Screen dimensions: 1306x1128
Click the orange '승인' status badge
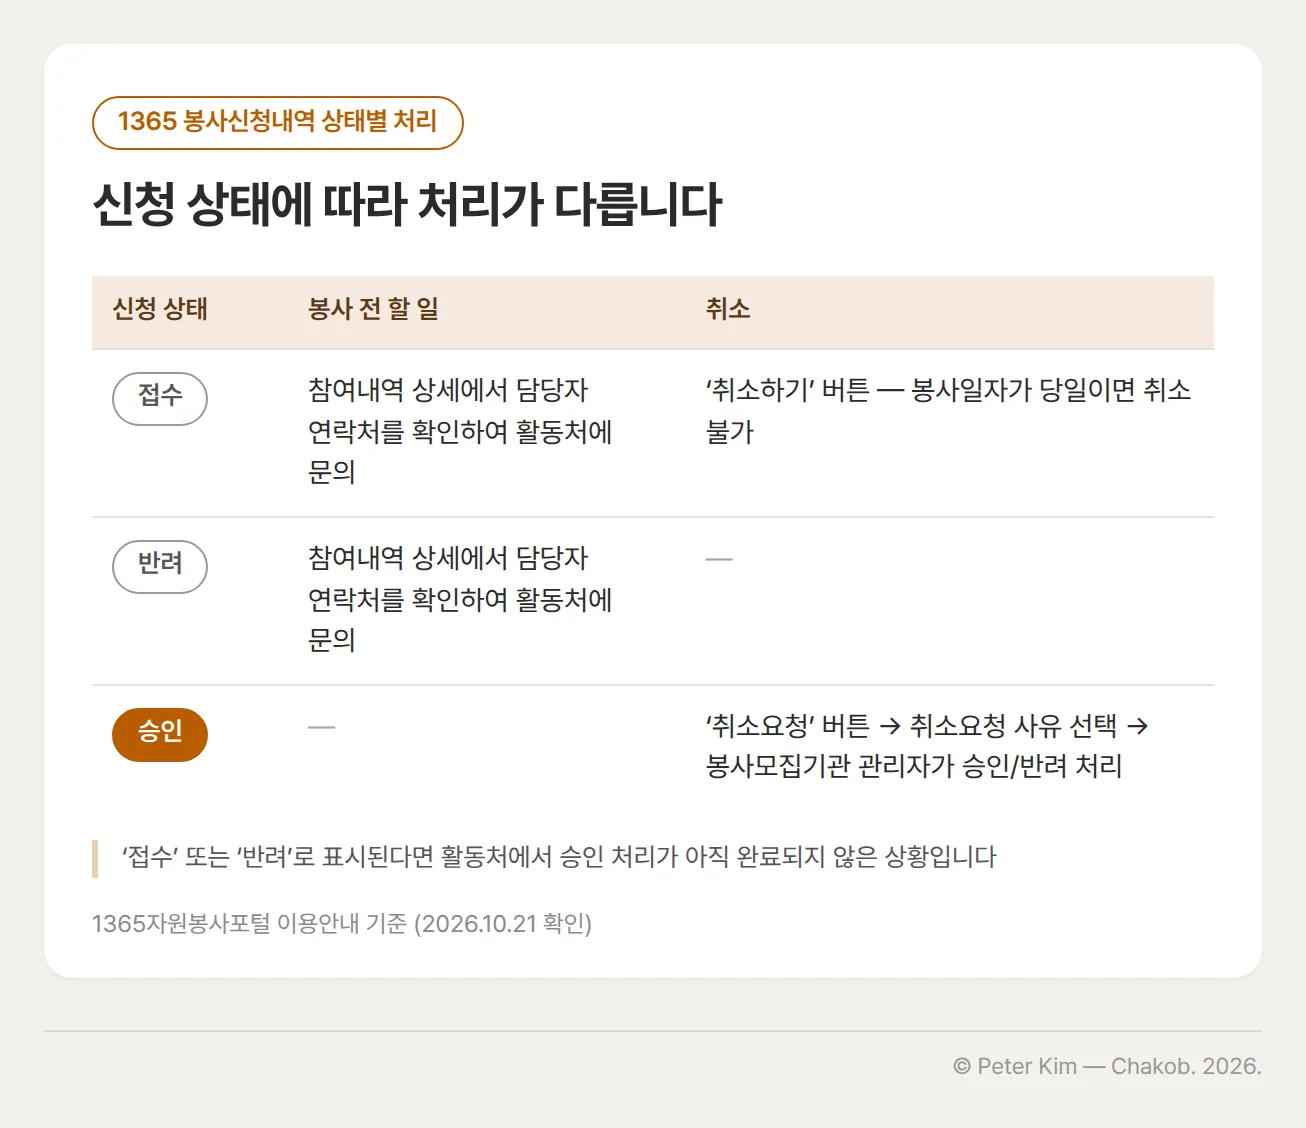pos(160,734)
